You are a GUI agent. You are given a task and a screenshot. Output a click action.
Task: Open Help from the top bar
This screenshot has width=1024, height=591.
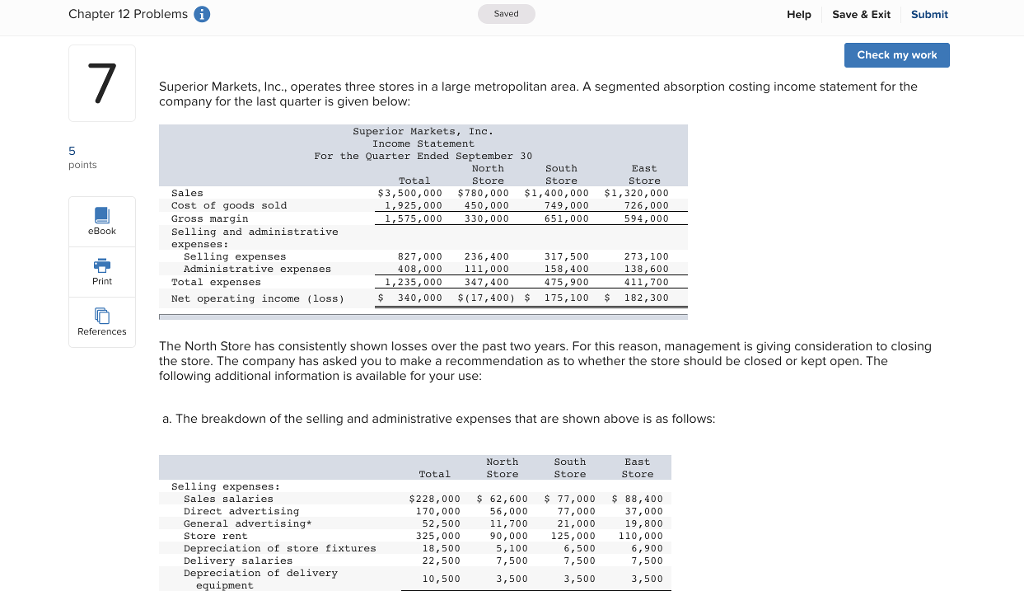(x=798, y=14)
